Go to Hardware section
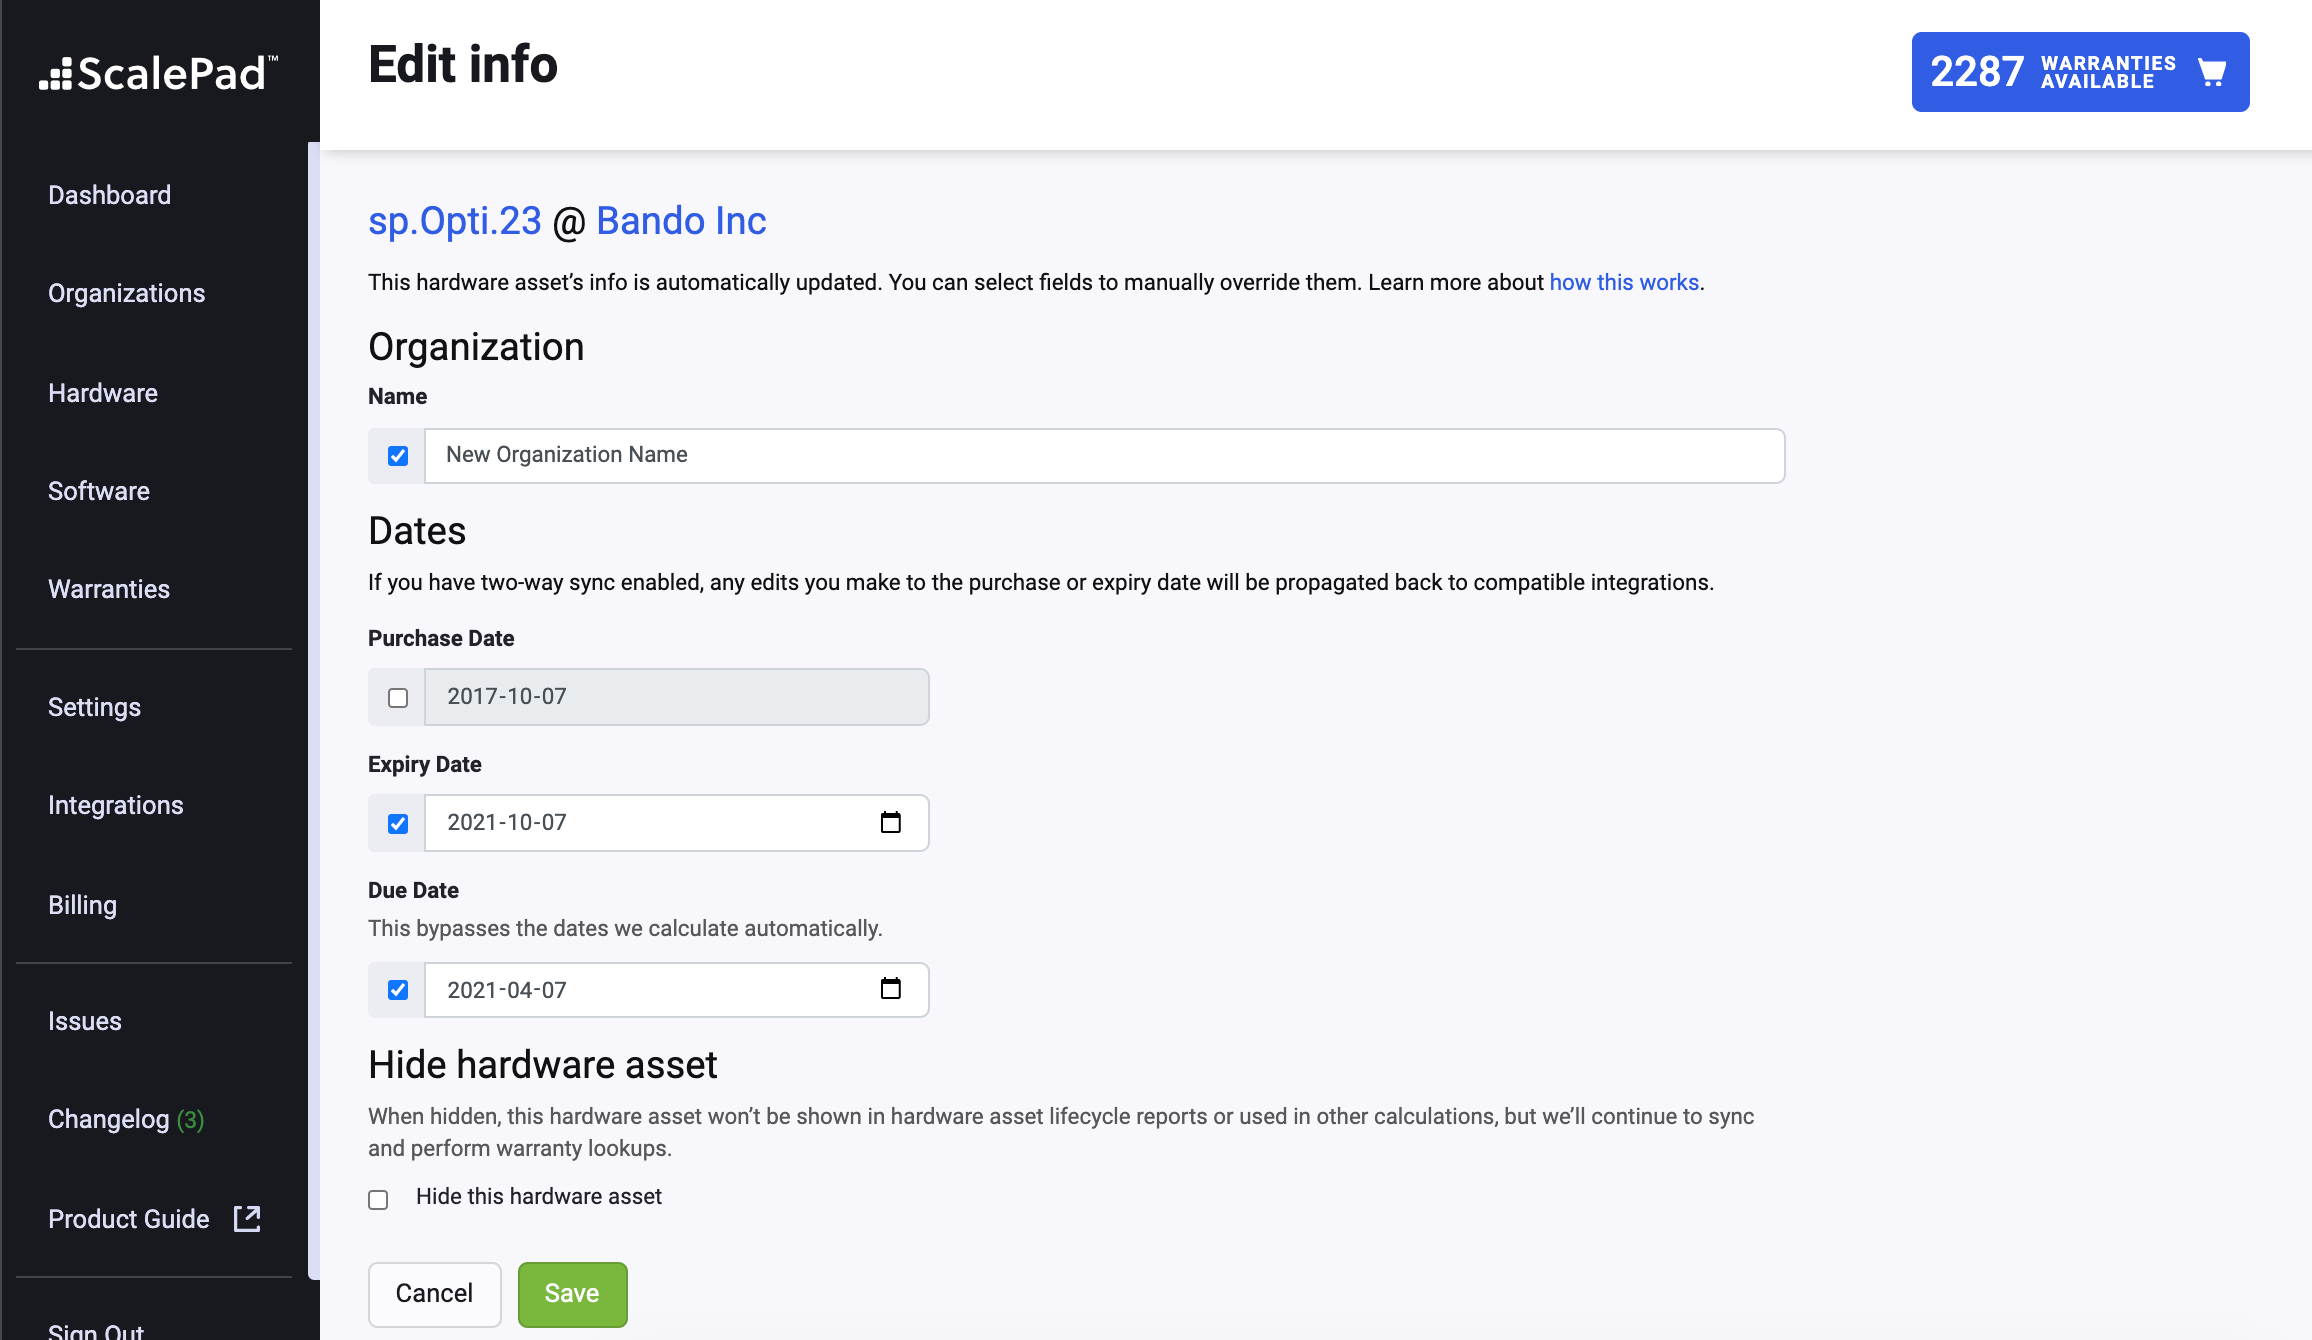The height and width of the screenshot is (1340, 2312). (x=103, y=393)
